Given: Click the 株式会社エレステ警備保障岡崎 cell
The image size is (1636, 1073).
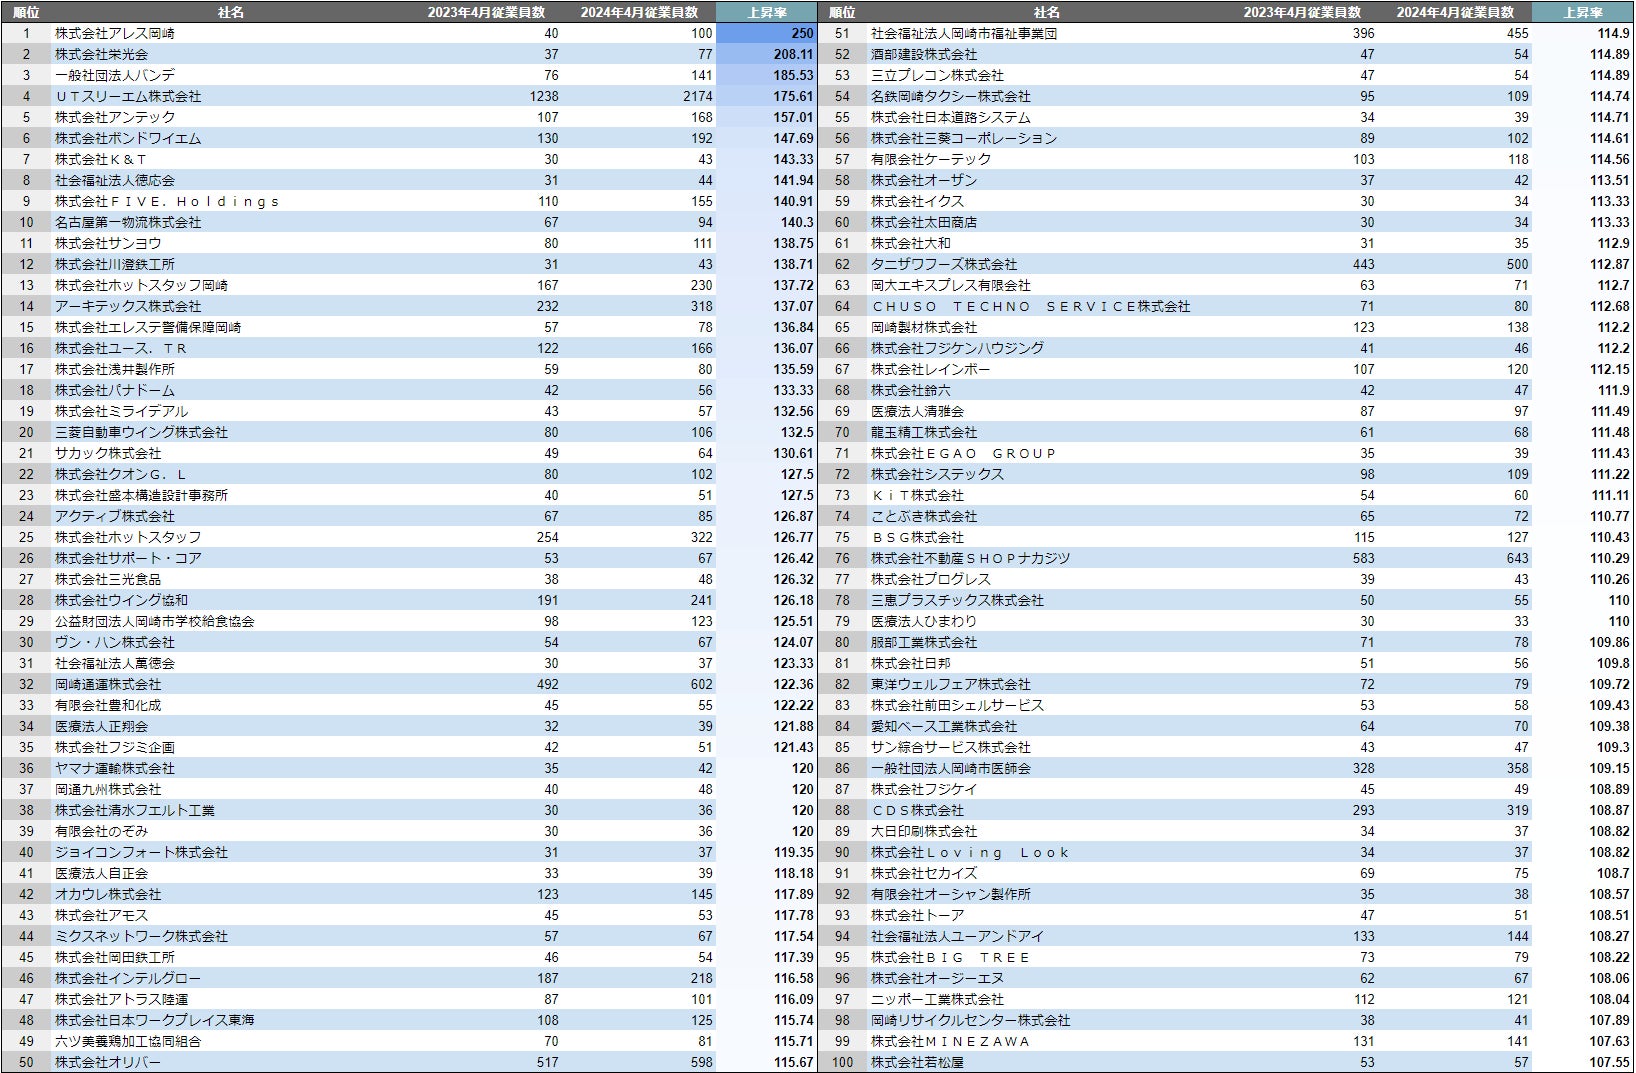Looking at the screenshot, I should (148, 327).
